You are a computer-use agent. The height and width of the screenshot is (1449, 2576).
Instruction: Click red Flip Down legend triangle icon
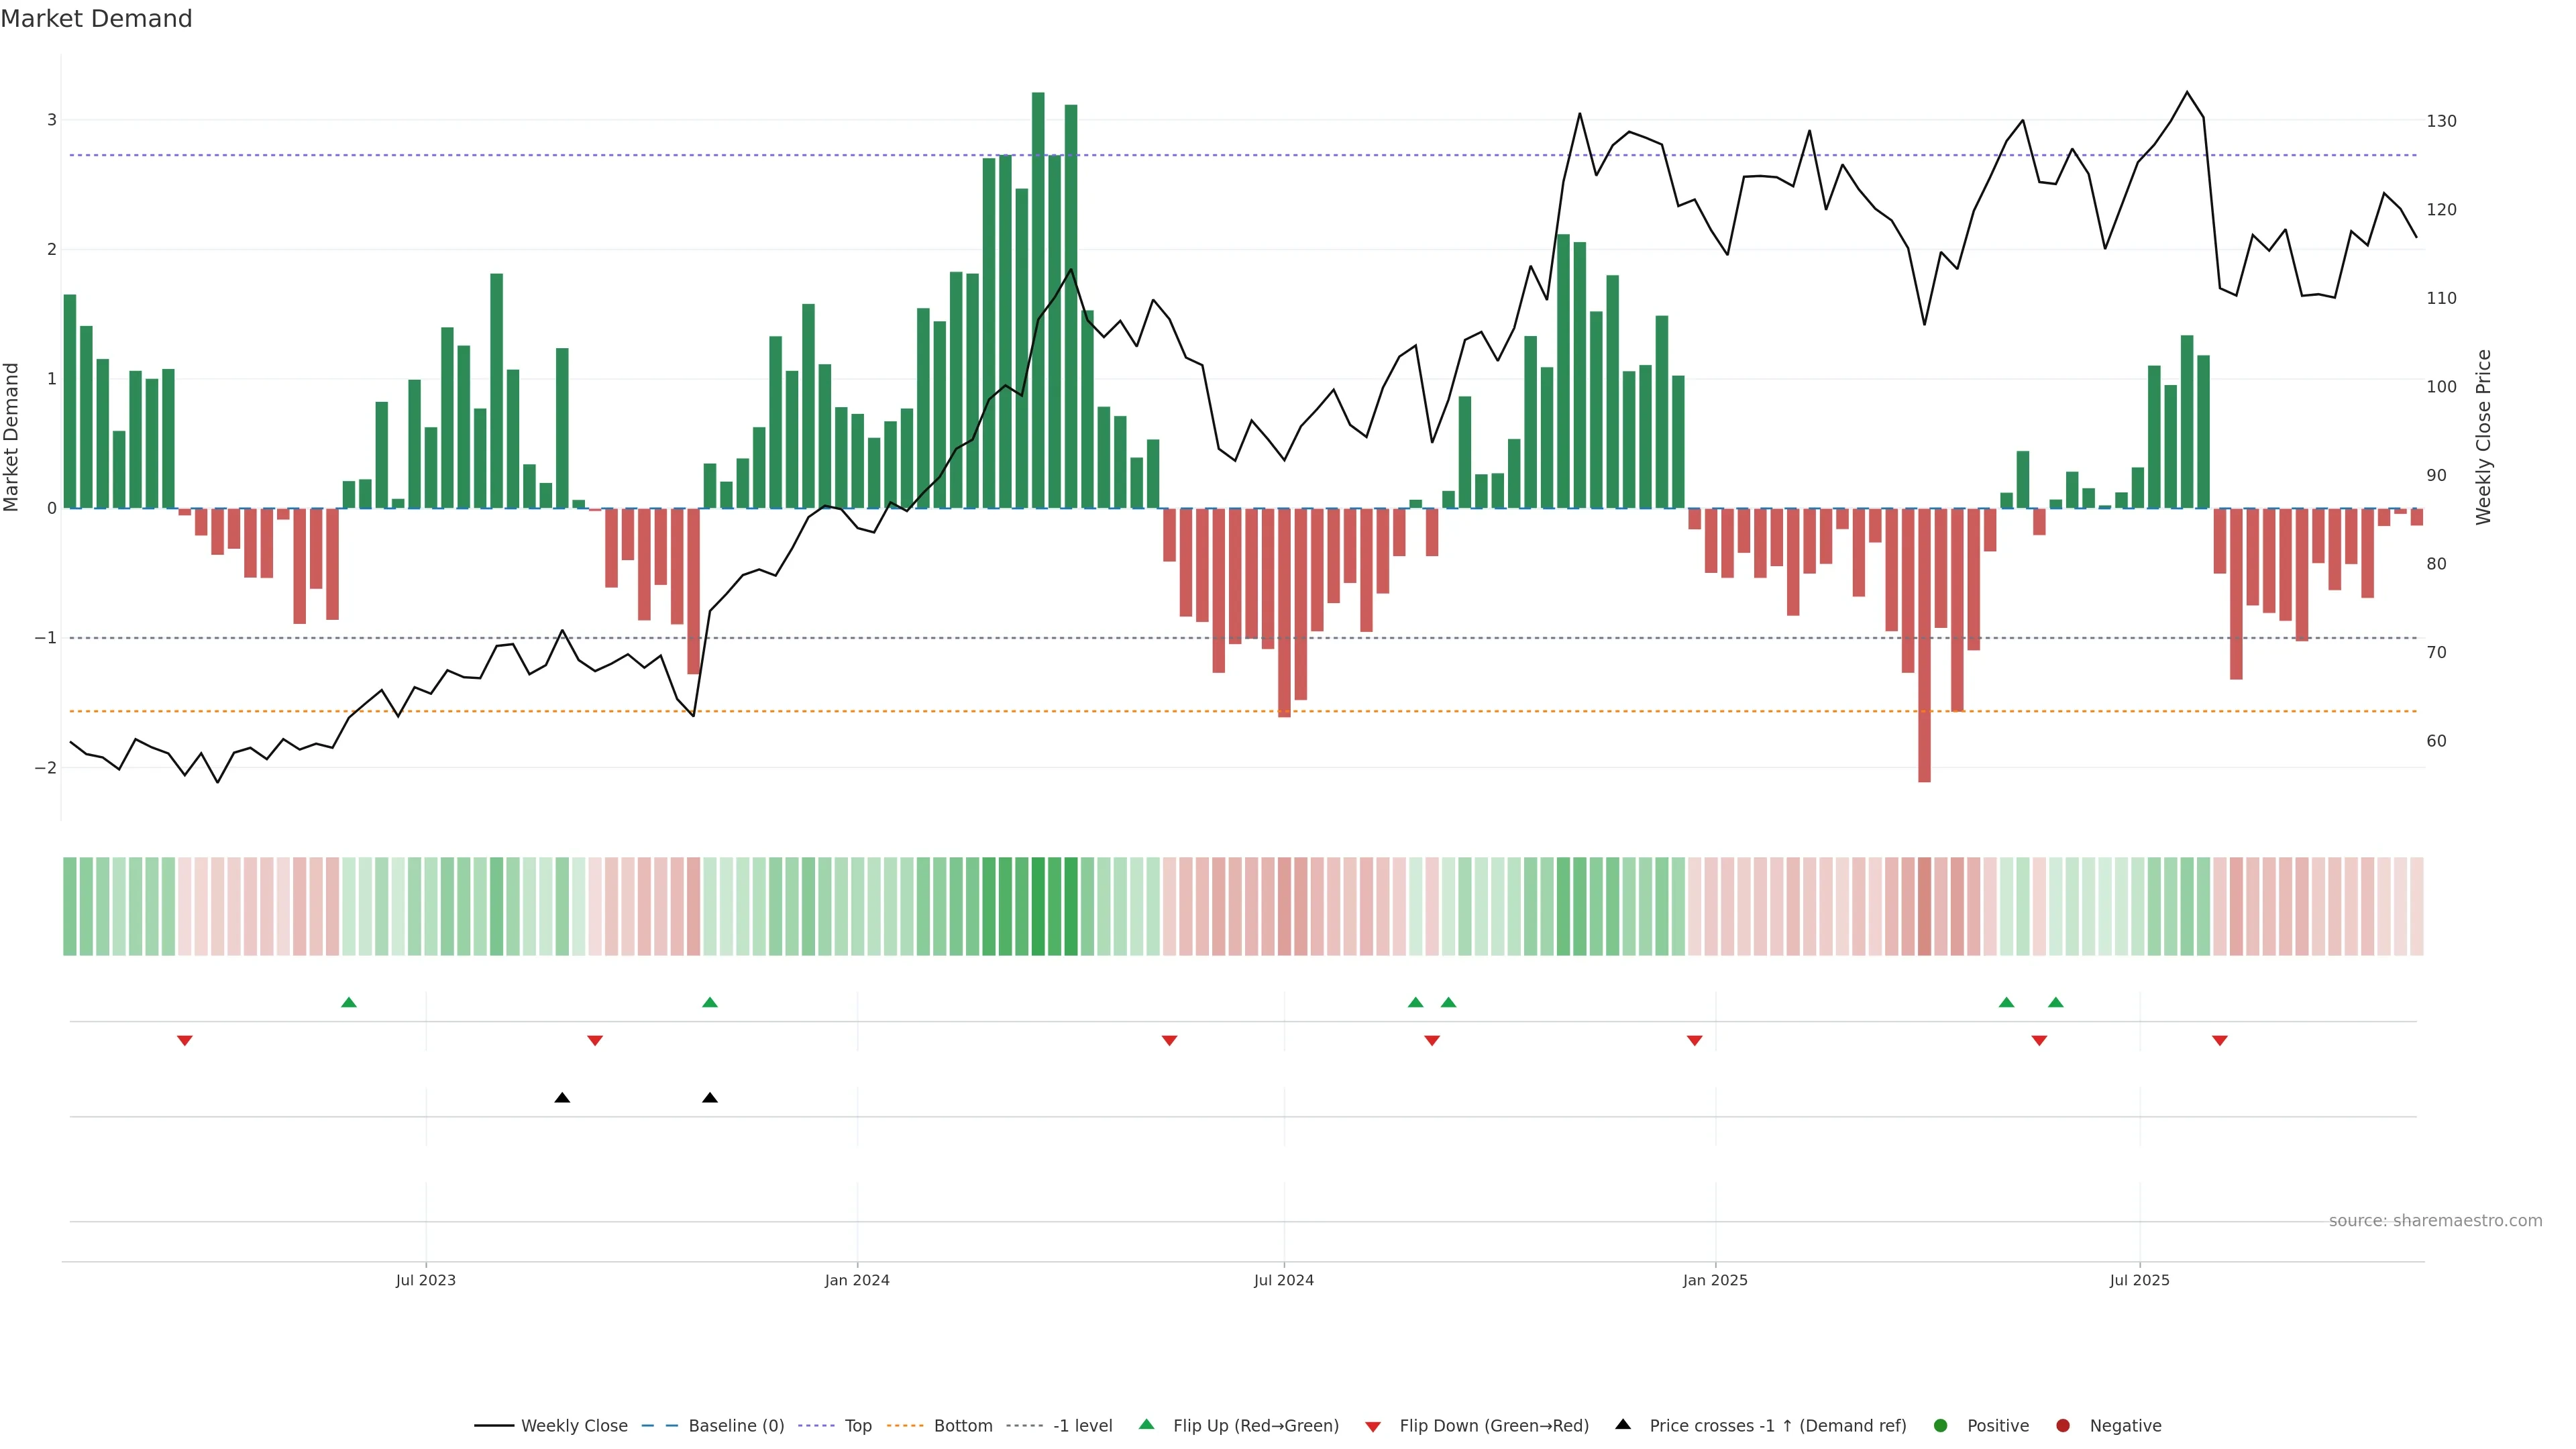[x=1373, y=1427]
